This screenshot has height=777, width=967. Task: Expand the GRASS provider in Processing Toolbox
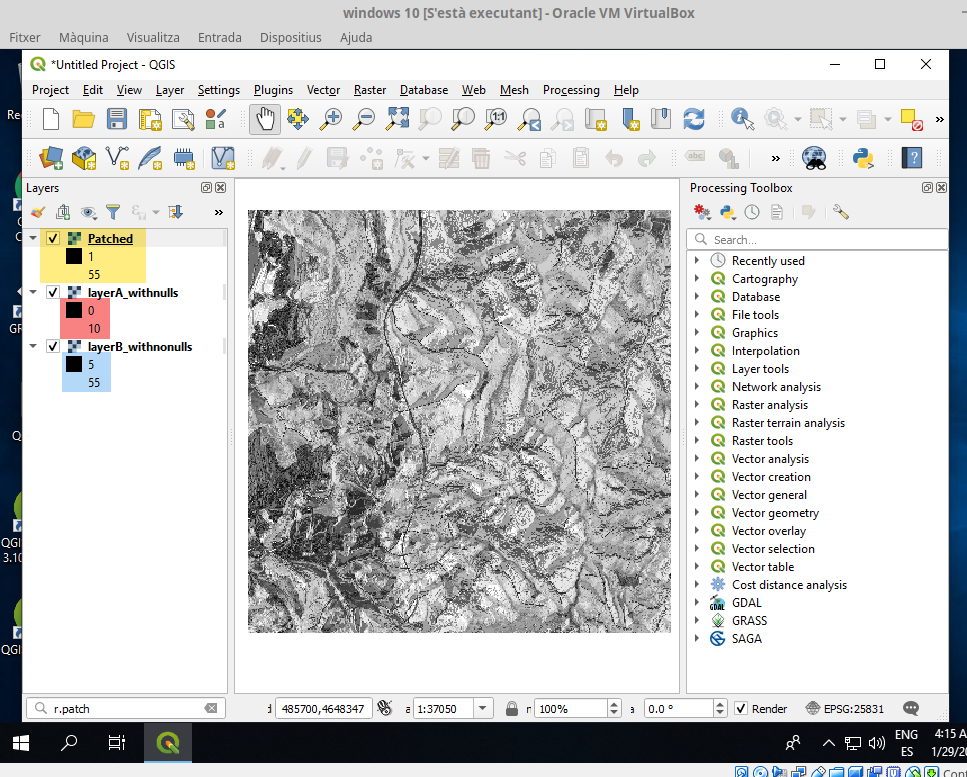click(698, 620)
